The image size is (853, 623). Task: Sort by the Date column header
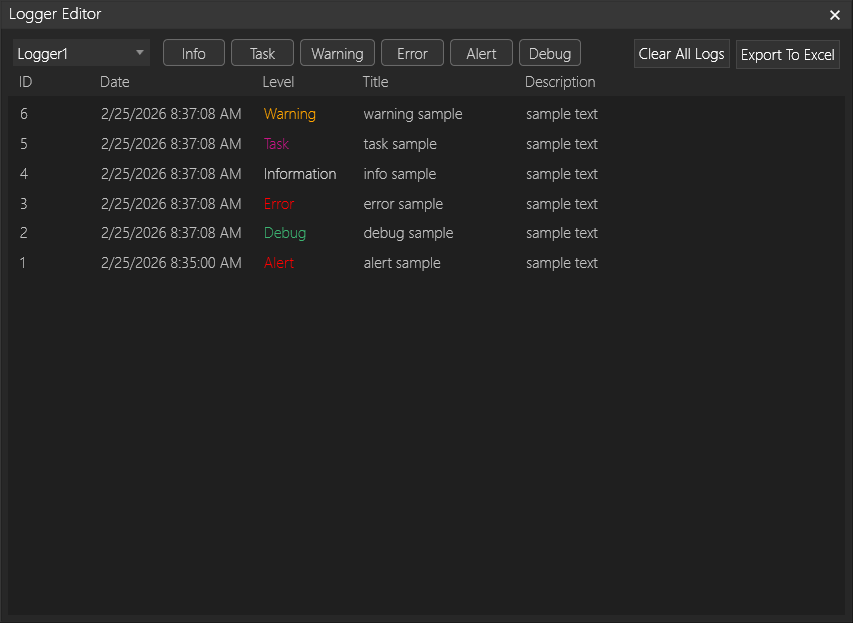click(115, 82)
